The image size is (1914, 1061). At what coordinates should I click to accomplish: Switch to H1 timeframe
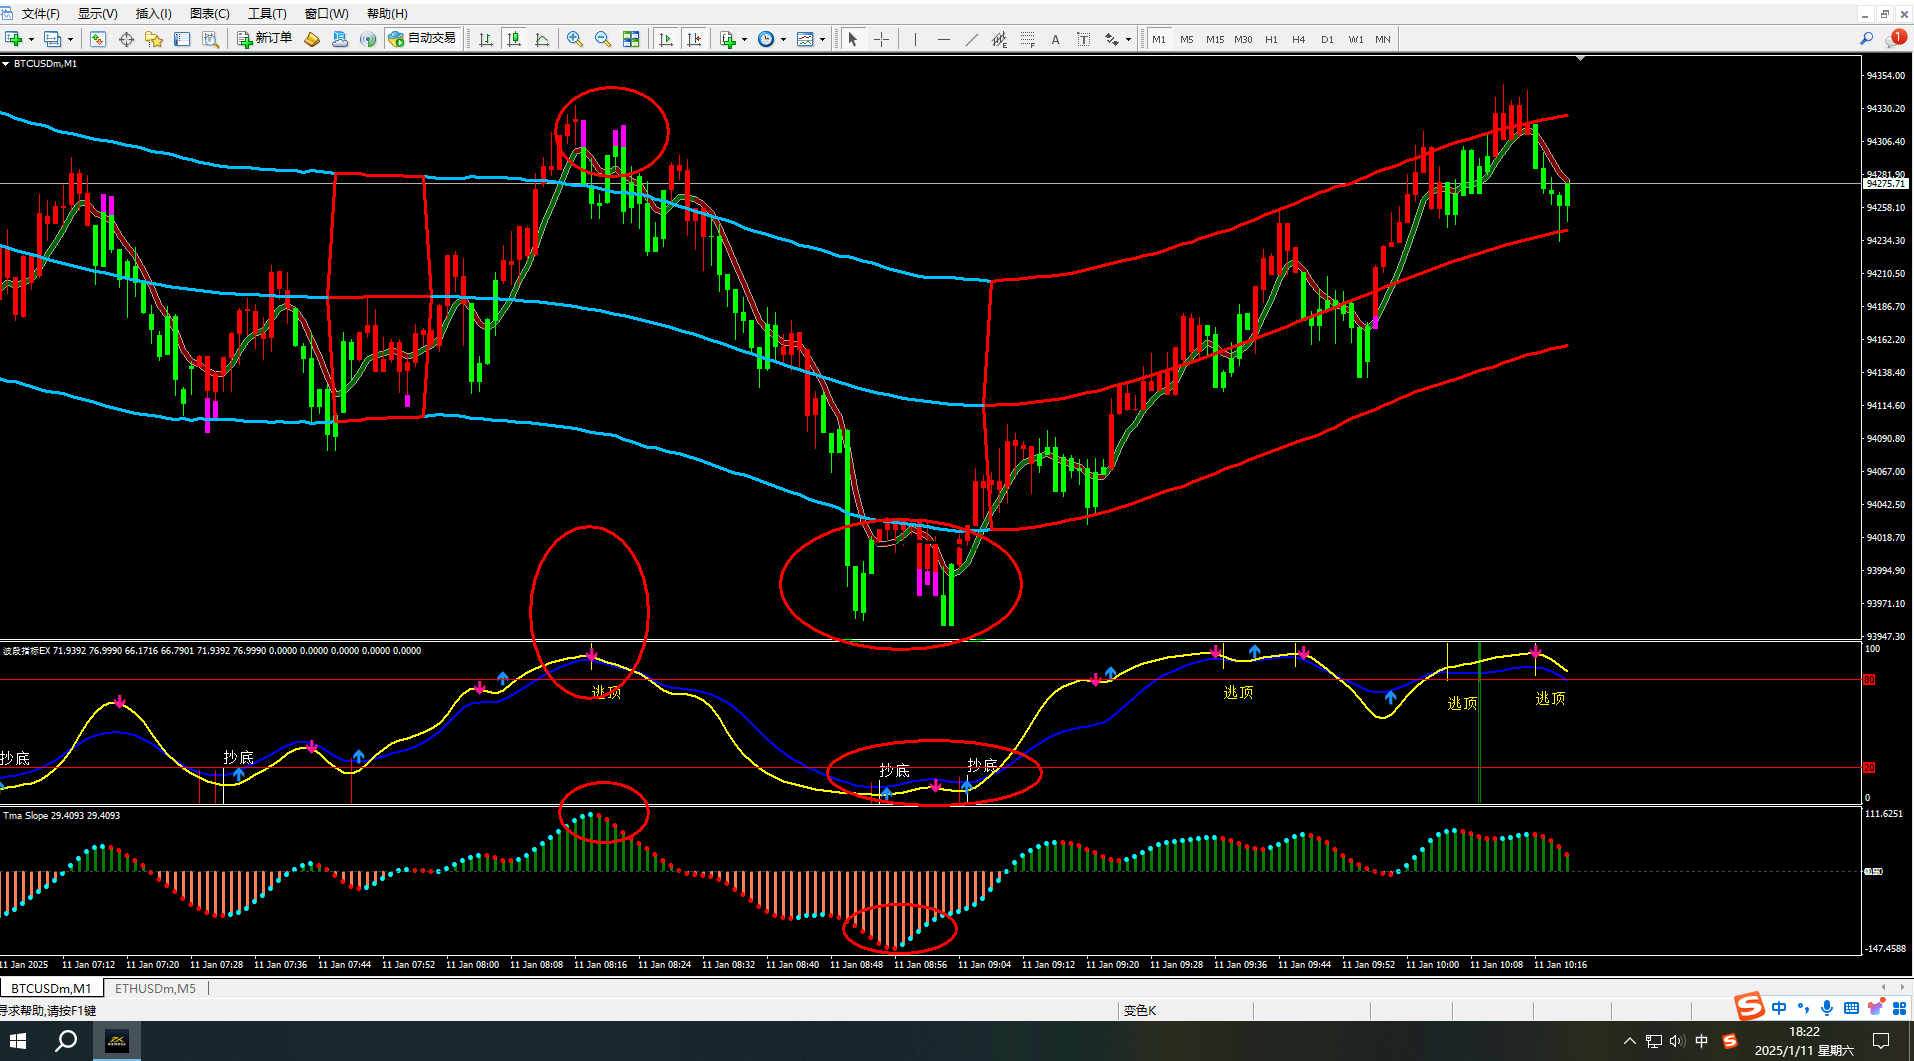click(x=1271, y=39)
